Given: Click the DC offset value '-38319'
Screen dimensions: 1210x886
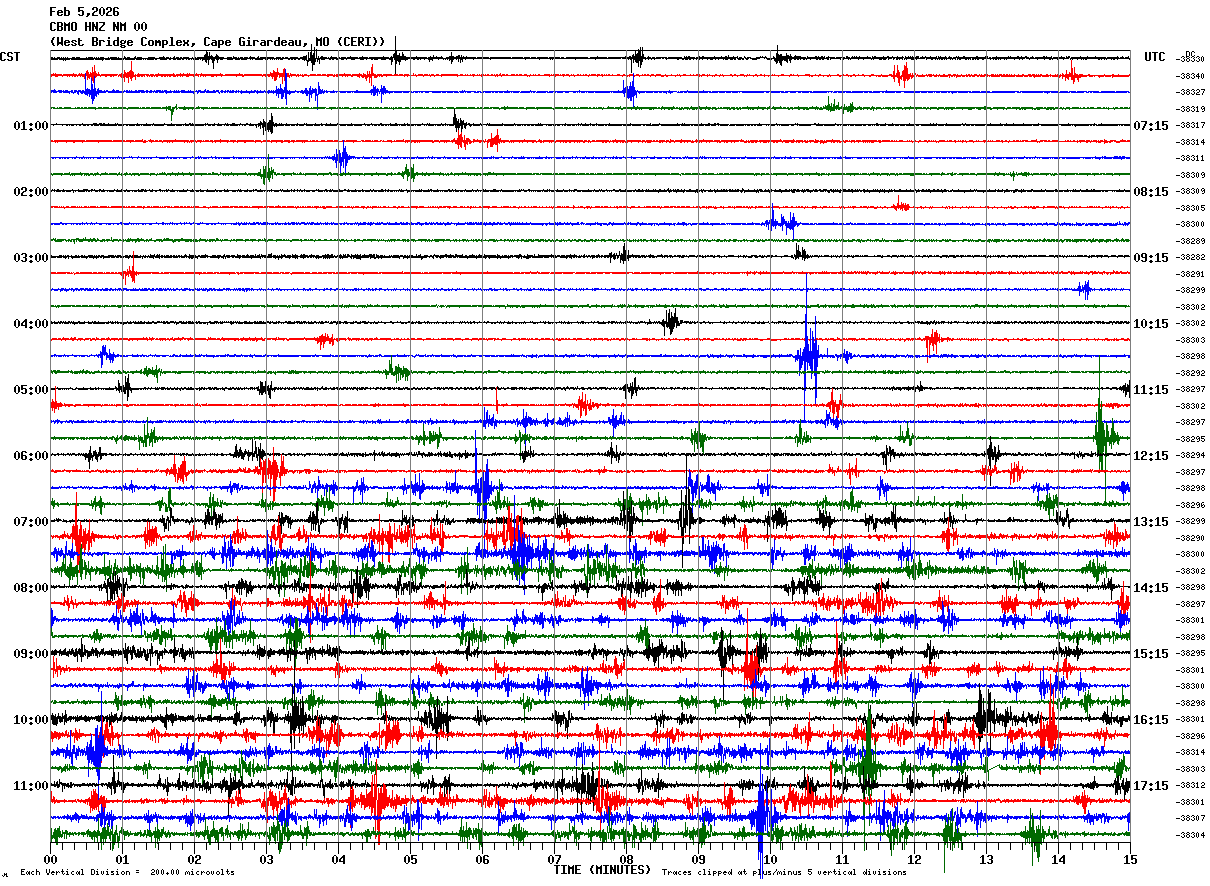Looking at the screenshot, I should pos(1191,109).
